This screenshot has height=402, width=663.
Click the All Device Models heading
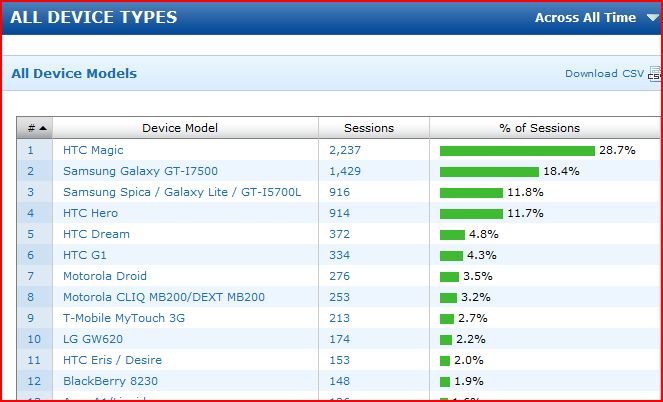(x=74, y=74)
